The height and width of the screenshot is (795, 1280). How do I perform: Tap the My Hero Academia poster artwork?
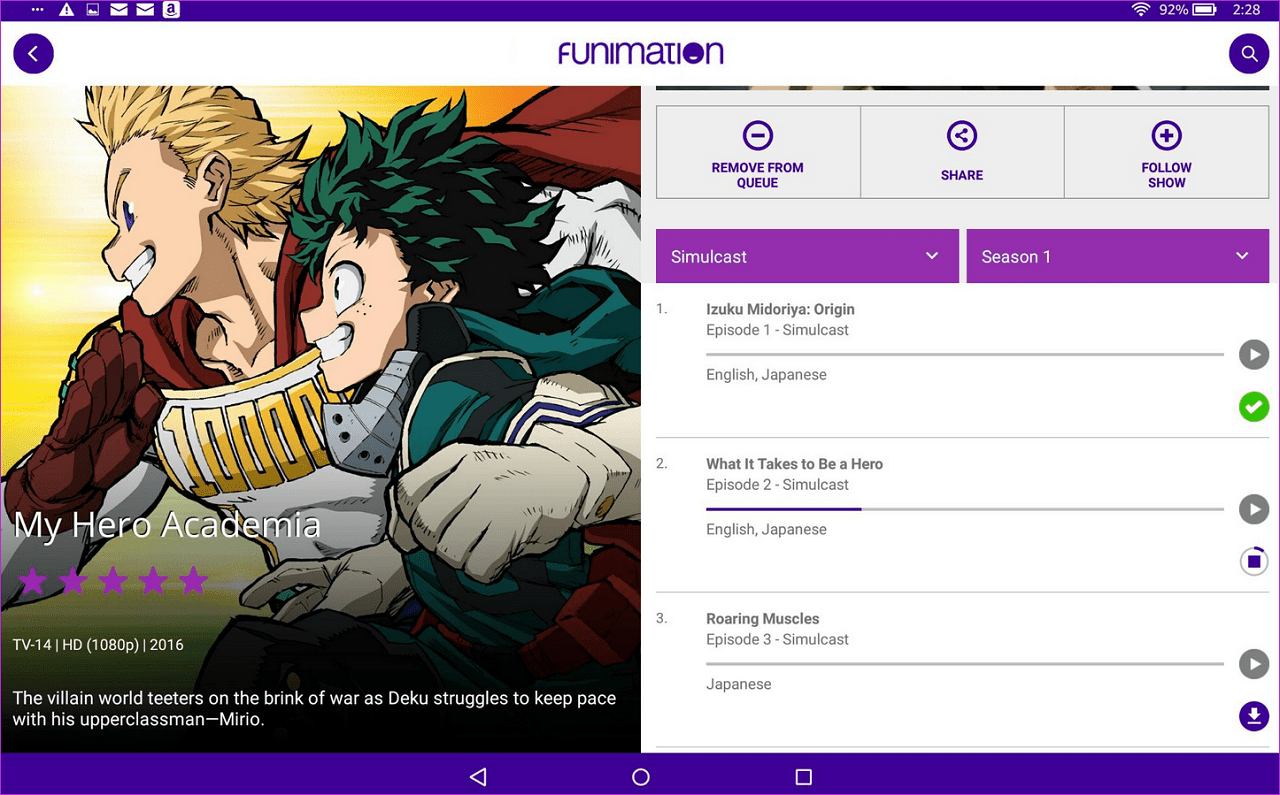point(320,419)
